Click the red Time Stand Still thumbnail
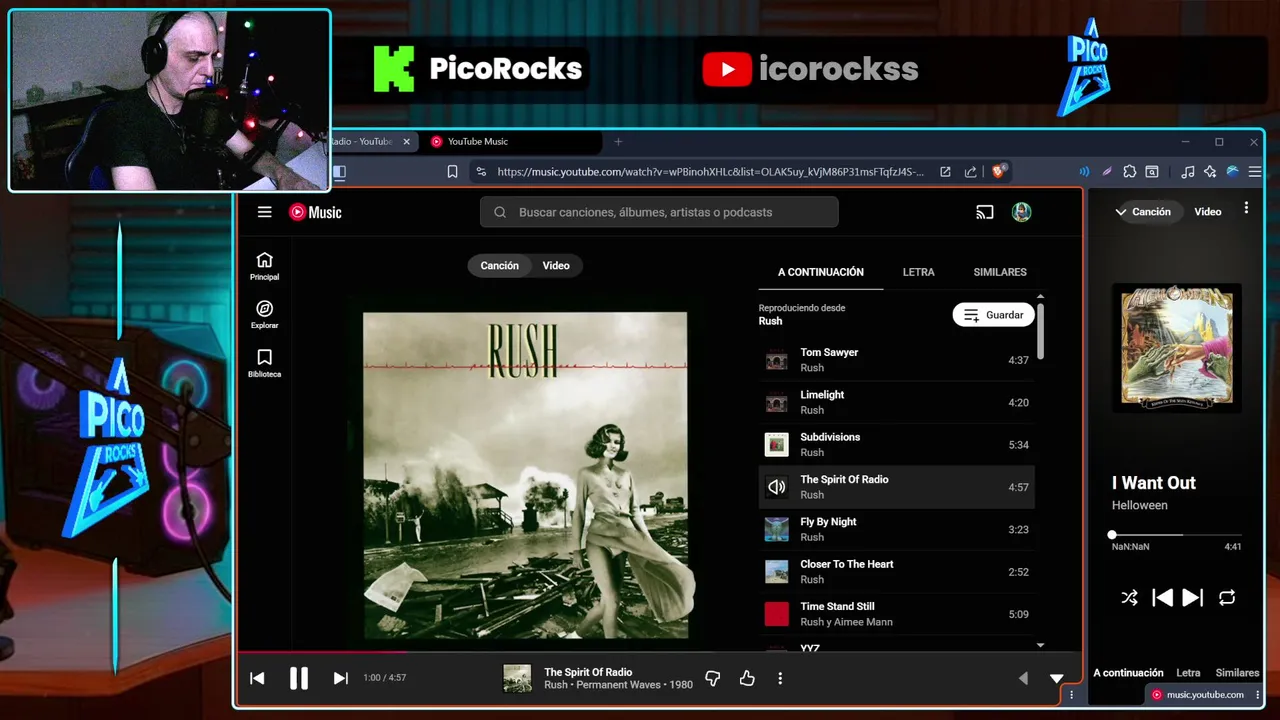 tap(776, 614)
